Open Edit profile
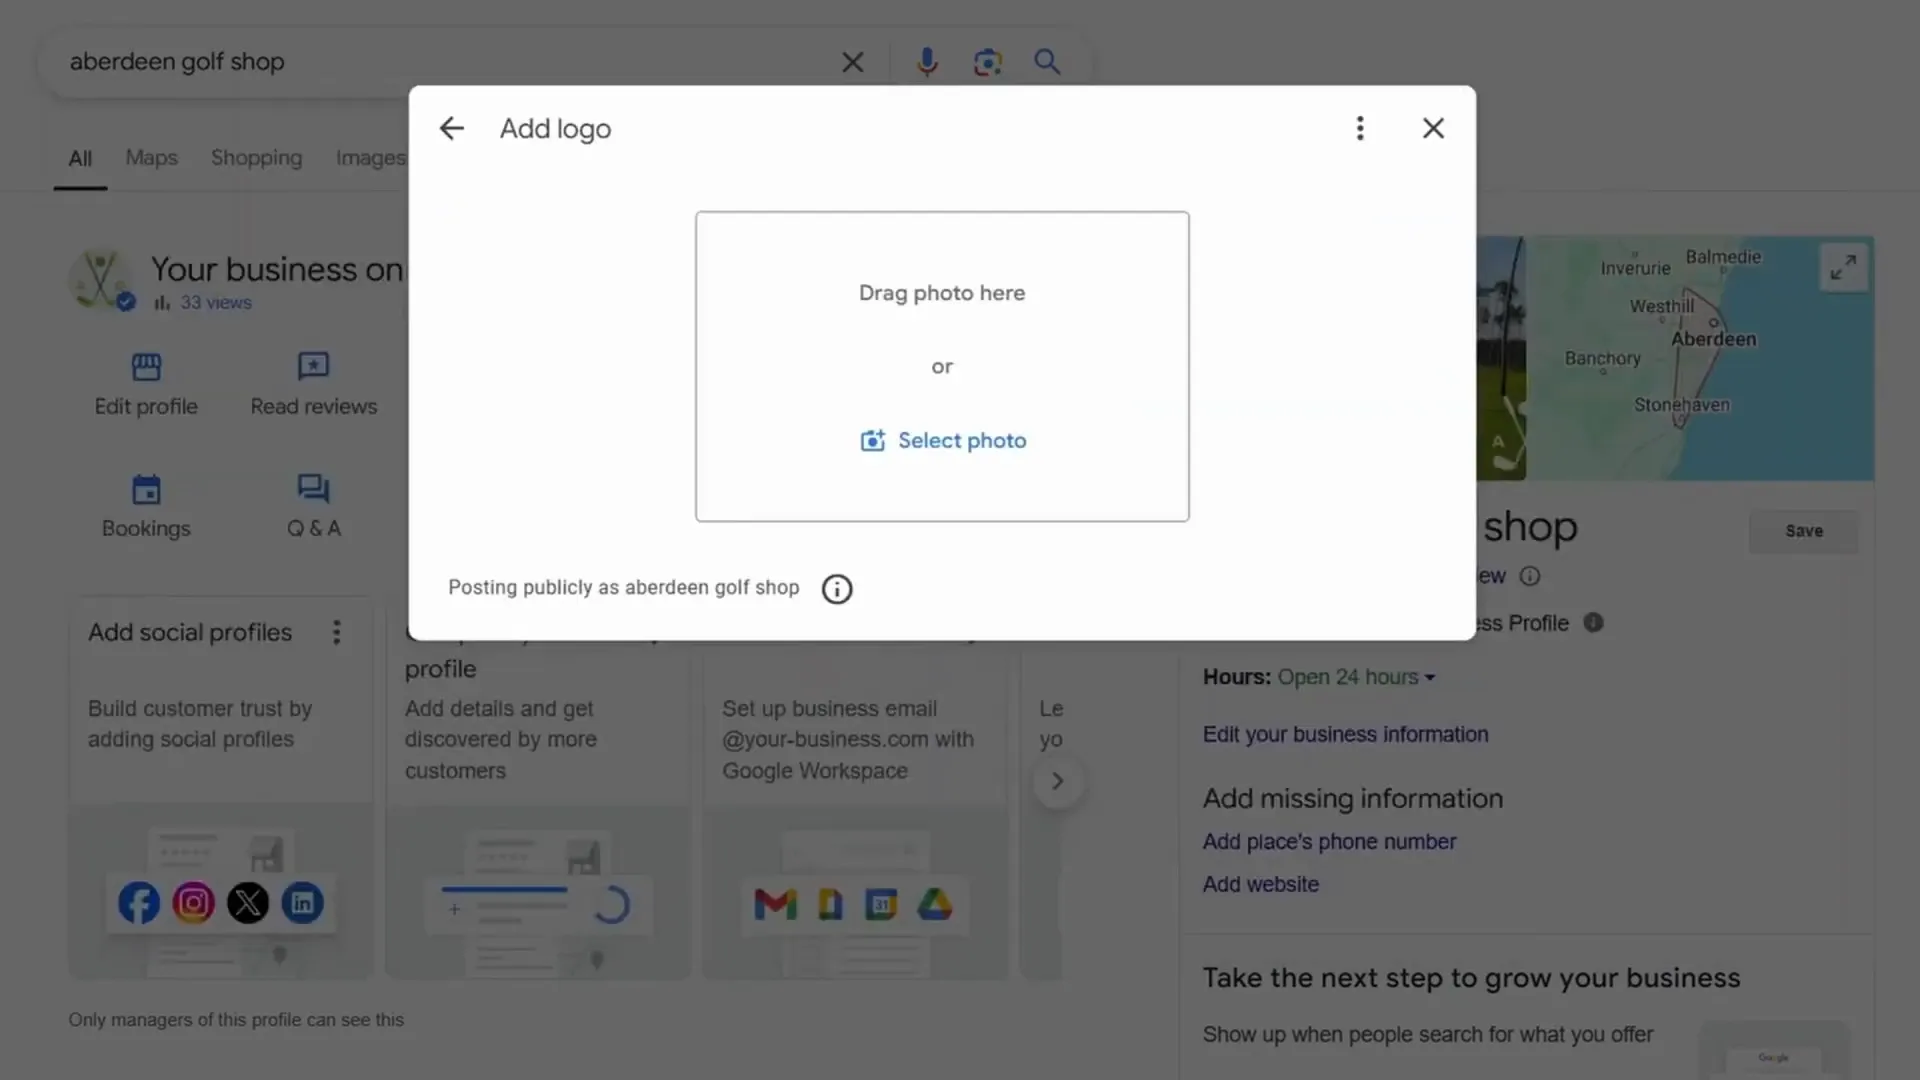The image size is (1920, 1080). pos(146,384)
